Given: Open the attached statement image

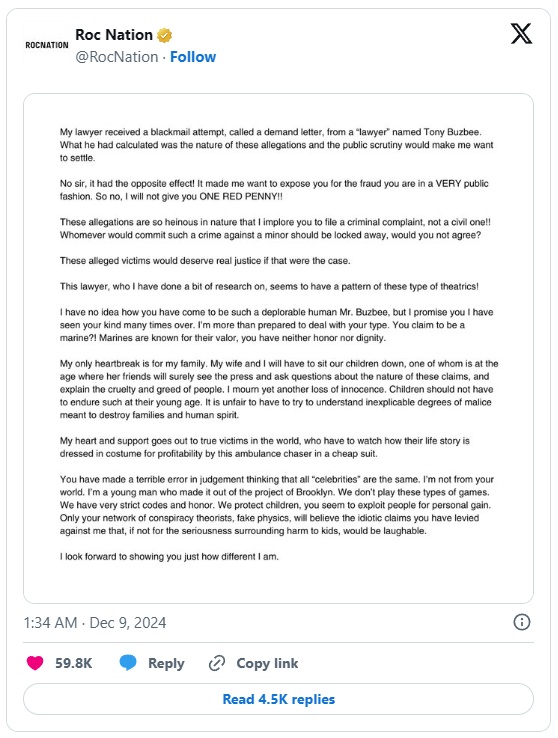Looking at the screenshot, I should point(279,348).
